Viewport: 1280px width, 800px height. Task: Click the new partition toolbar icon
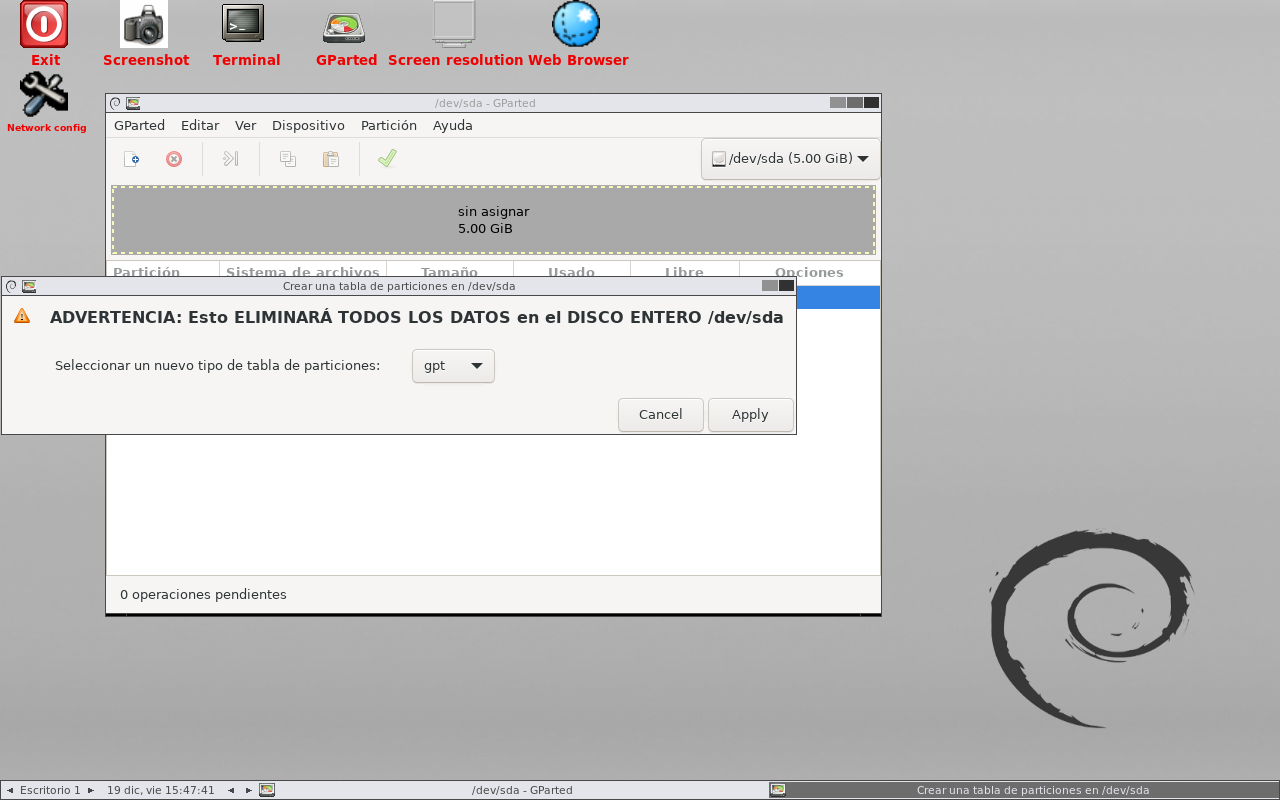pyautogui.click(x=131, y=159)
